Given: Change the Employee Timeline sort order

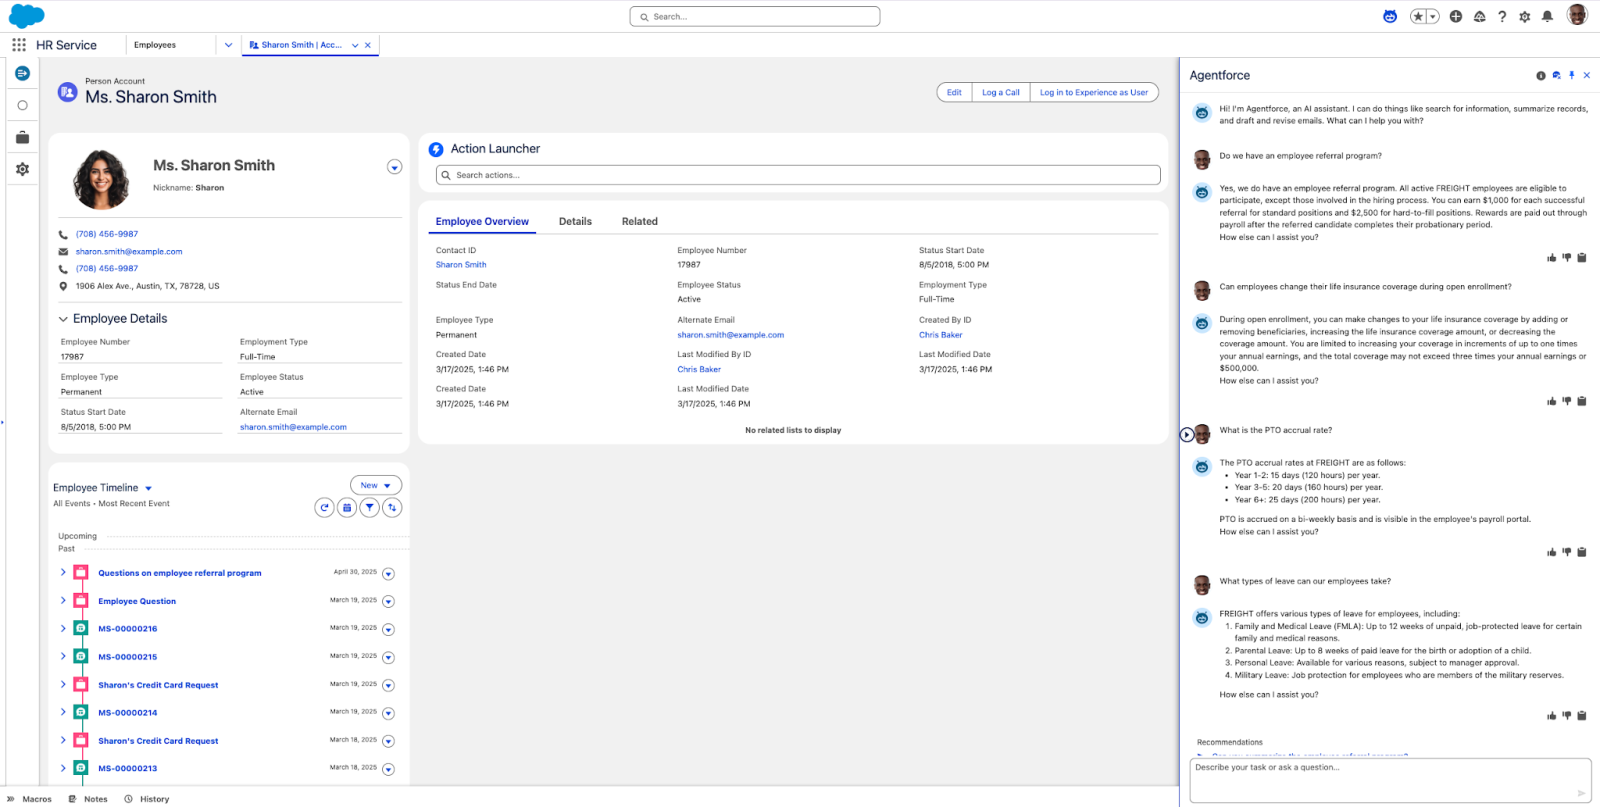Looking at the screenshot, I should tap(392, 508).
